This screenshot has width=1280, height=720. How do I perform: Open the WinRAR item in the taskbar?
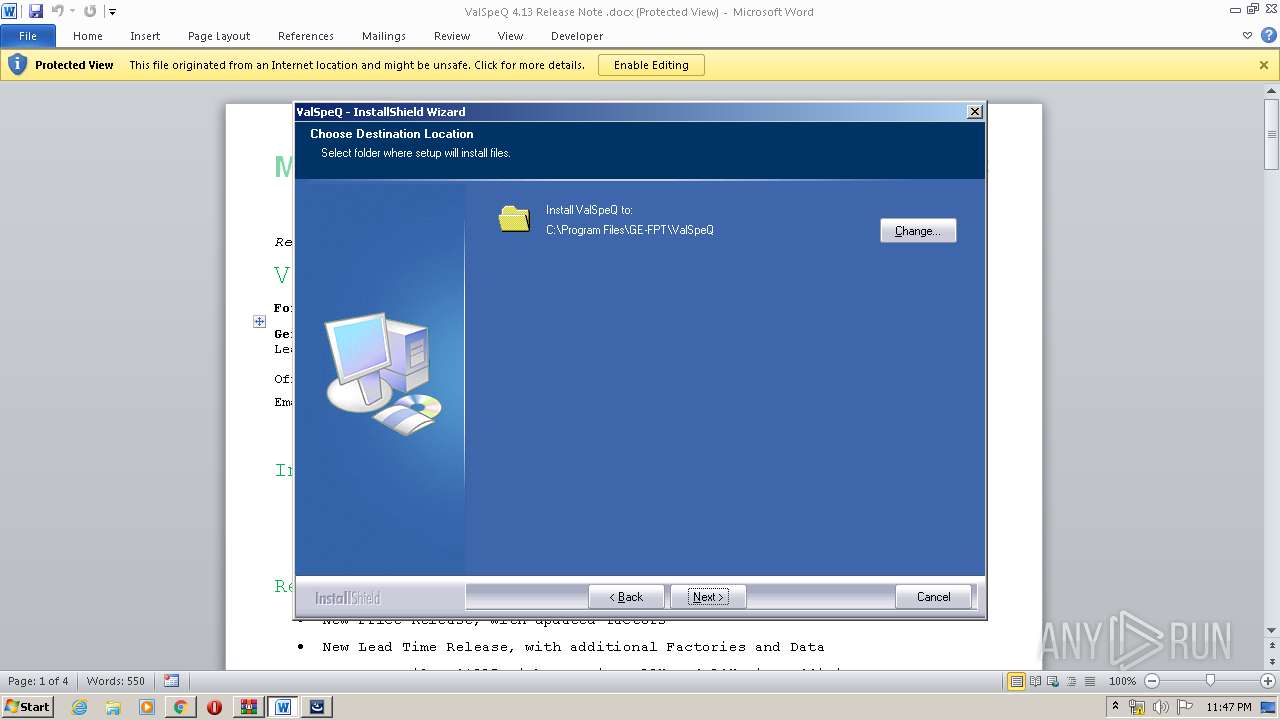[248, 707]
